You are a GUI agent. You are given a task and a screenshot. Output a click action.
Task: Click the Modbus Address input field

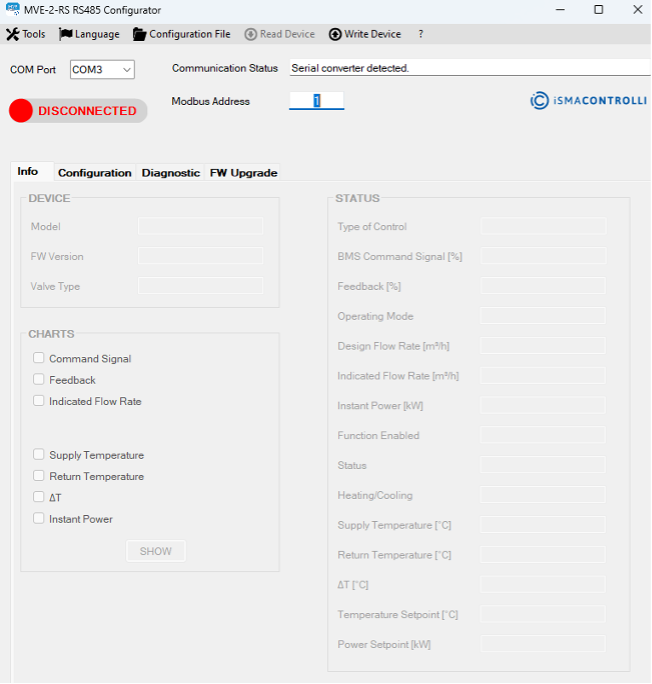(317, 101)
